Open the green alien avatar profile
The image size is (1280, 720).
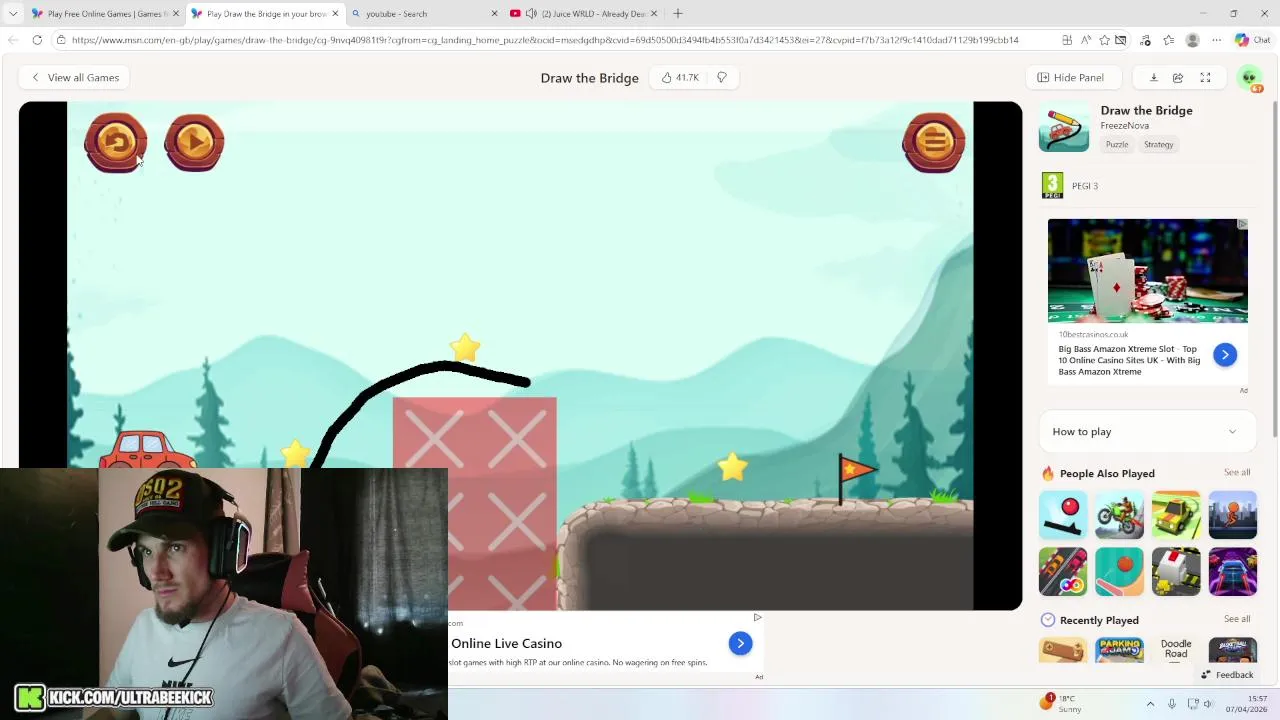tap(1249, 78)
